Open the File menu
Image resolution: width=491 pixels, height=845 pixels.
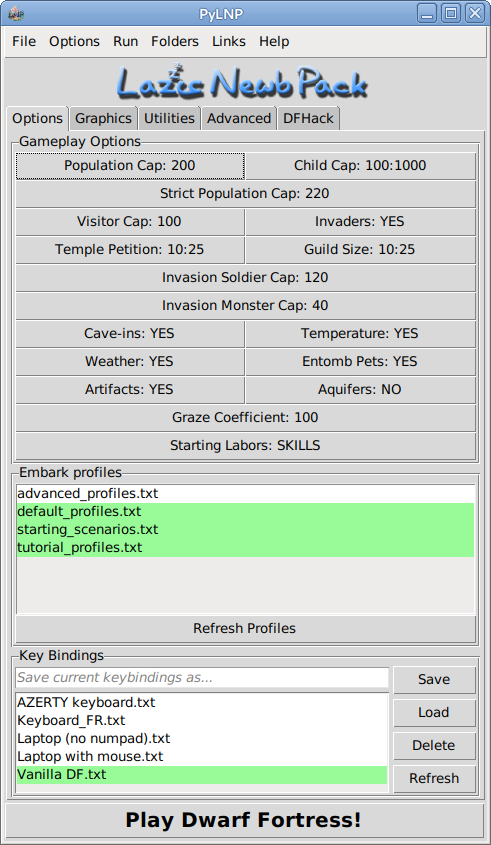click(24, 41)
